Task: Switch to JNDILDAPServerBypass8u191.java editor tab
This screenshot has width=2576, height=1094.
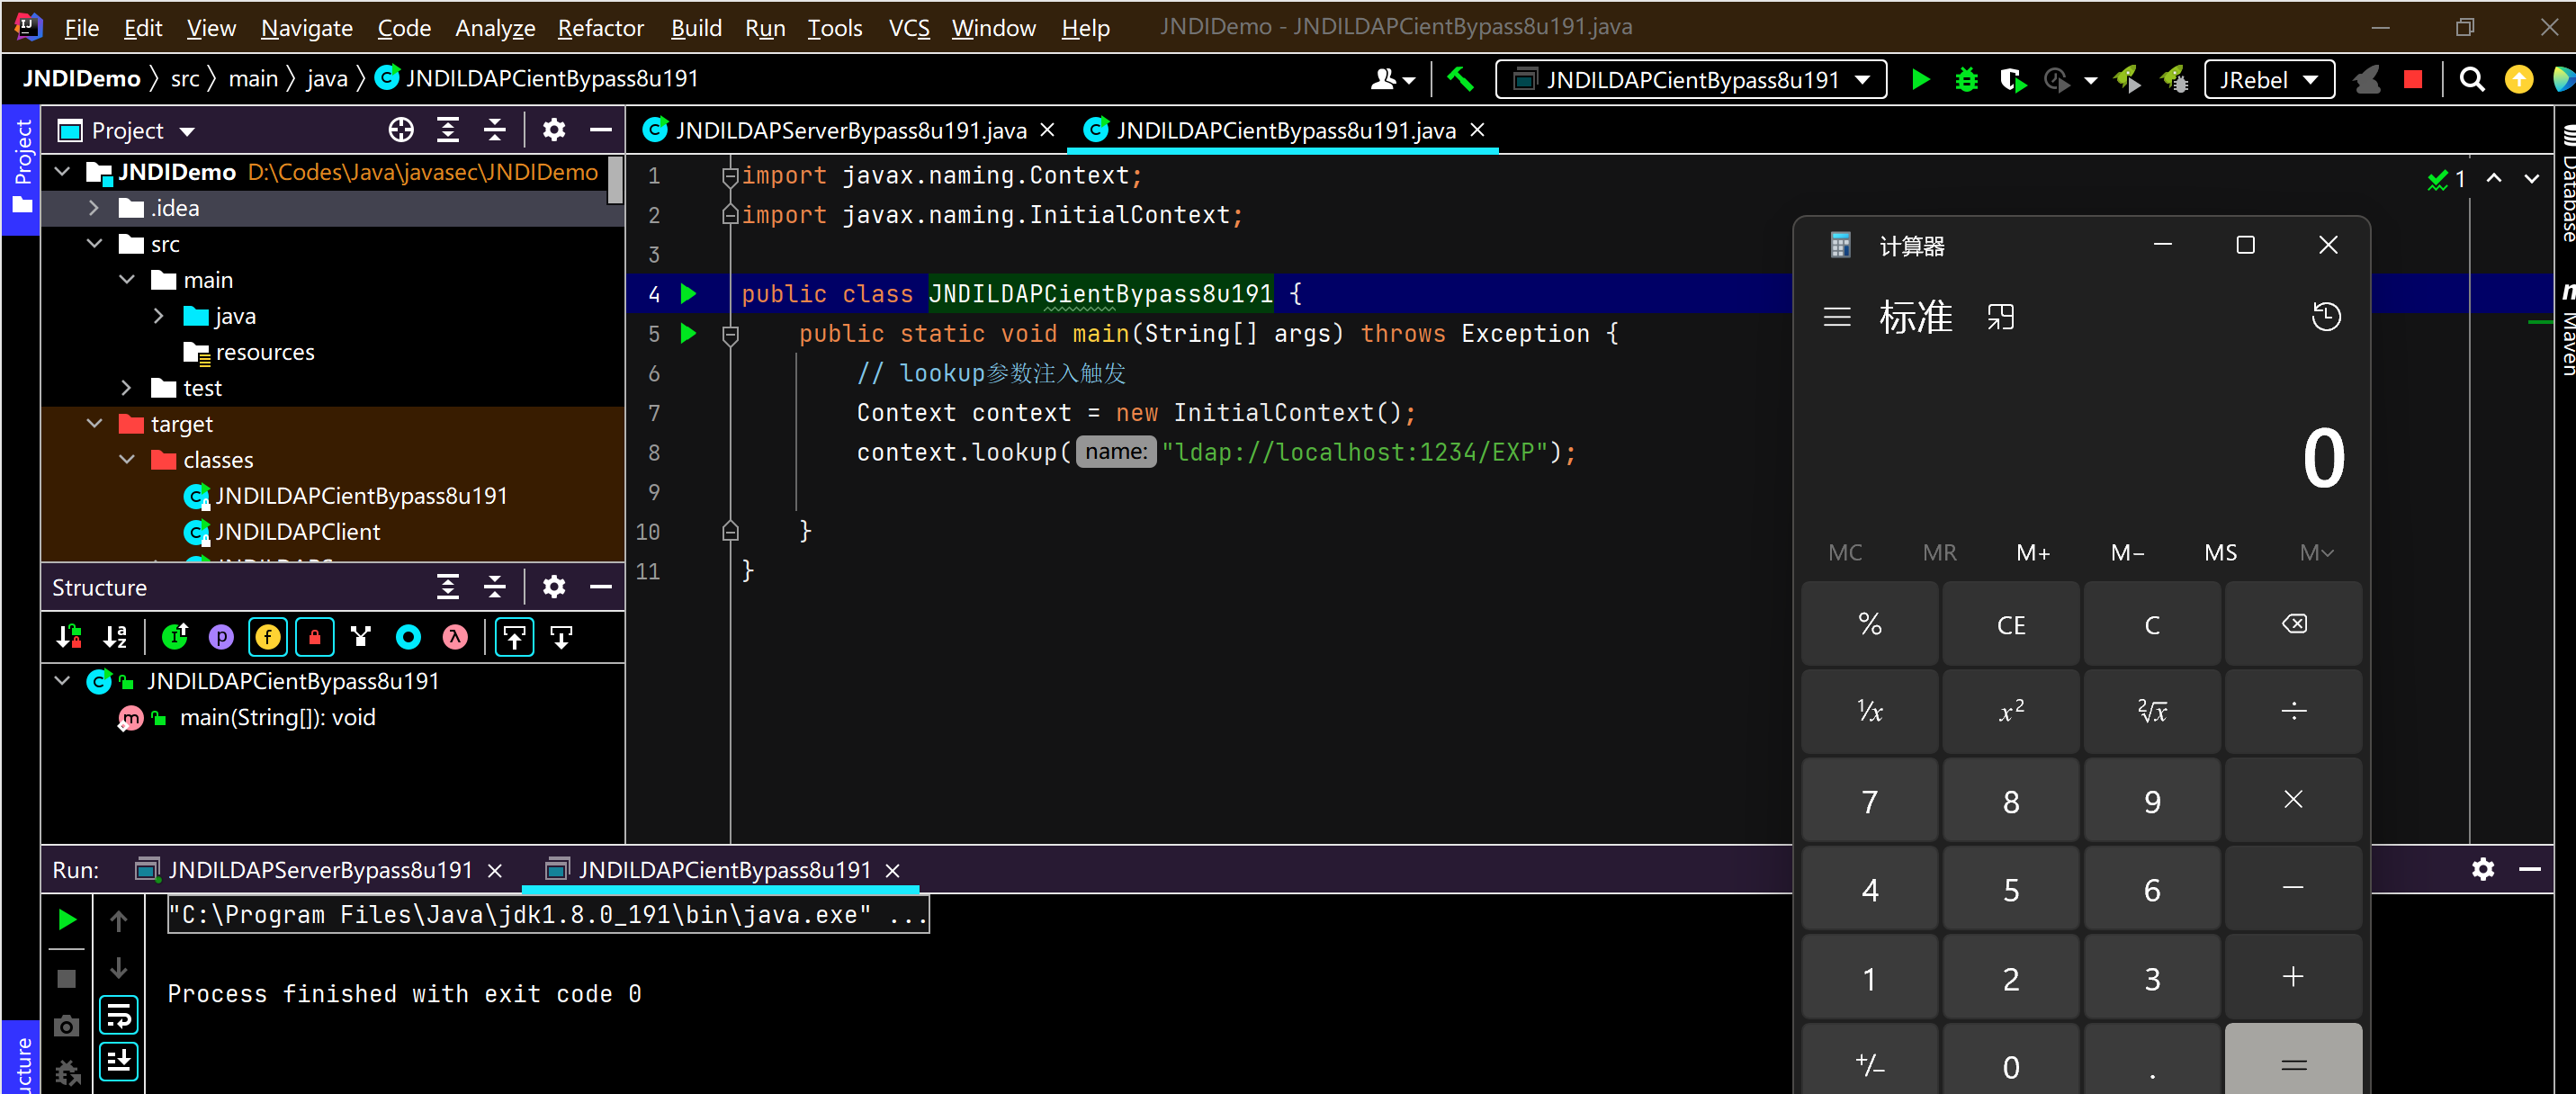Action: 849,130
